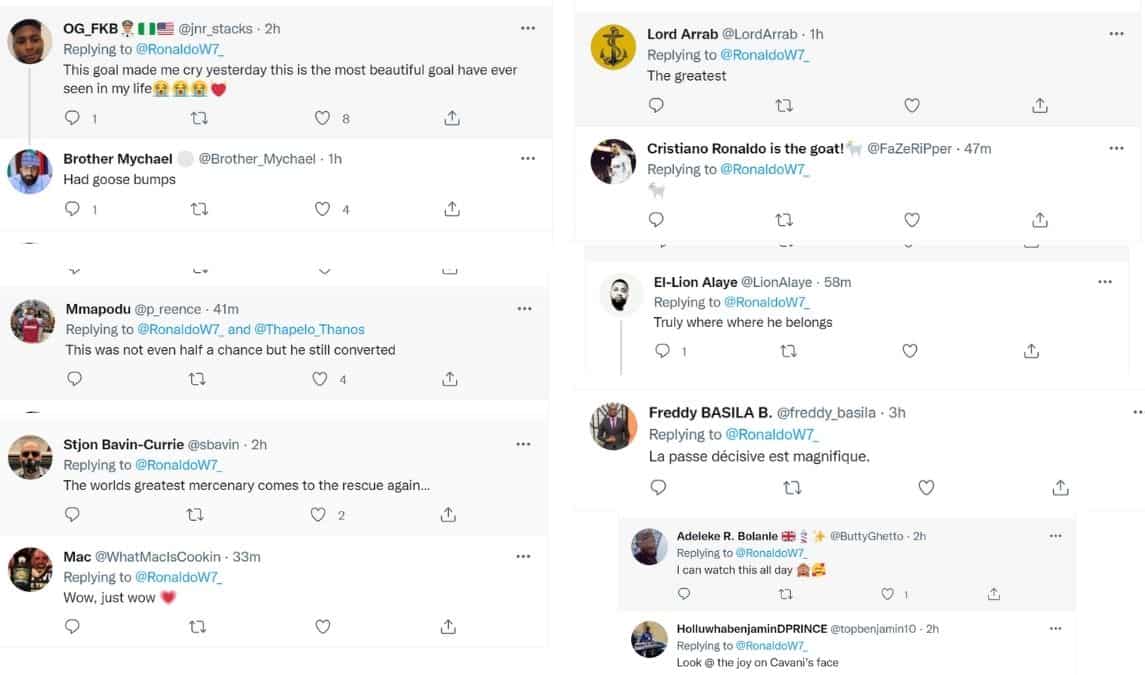Share the FaZeRiPper goat tweet
The image size is (1145, 675).
coord(1039,219)
